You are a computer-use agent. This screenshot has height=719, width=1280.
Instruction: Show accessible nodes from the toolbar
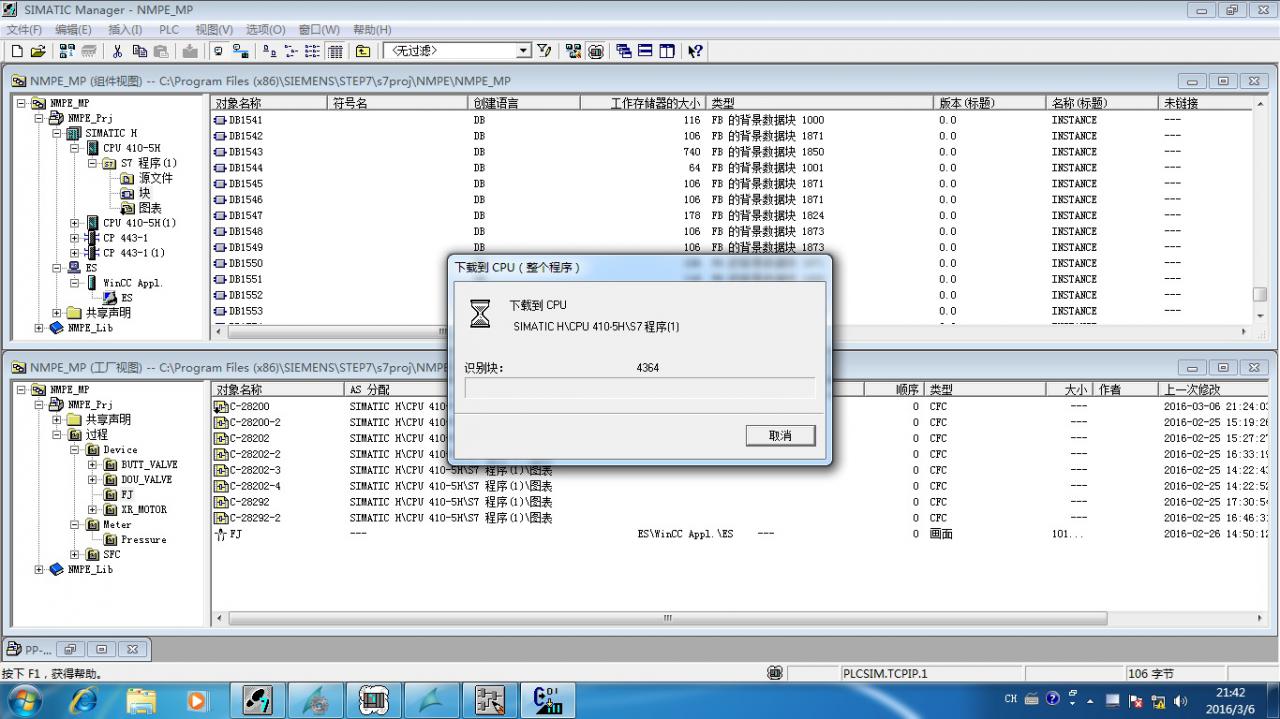(67, 51)
